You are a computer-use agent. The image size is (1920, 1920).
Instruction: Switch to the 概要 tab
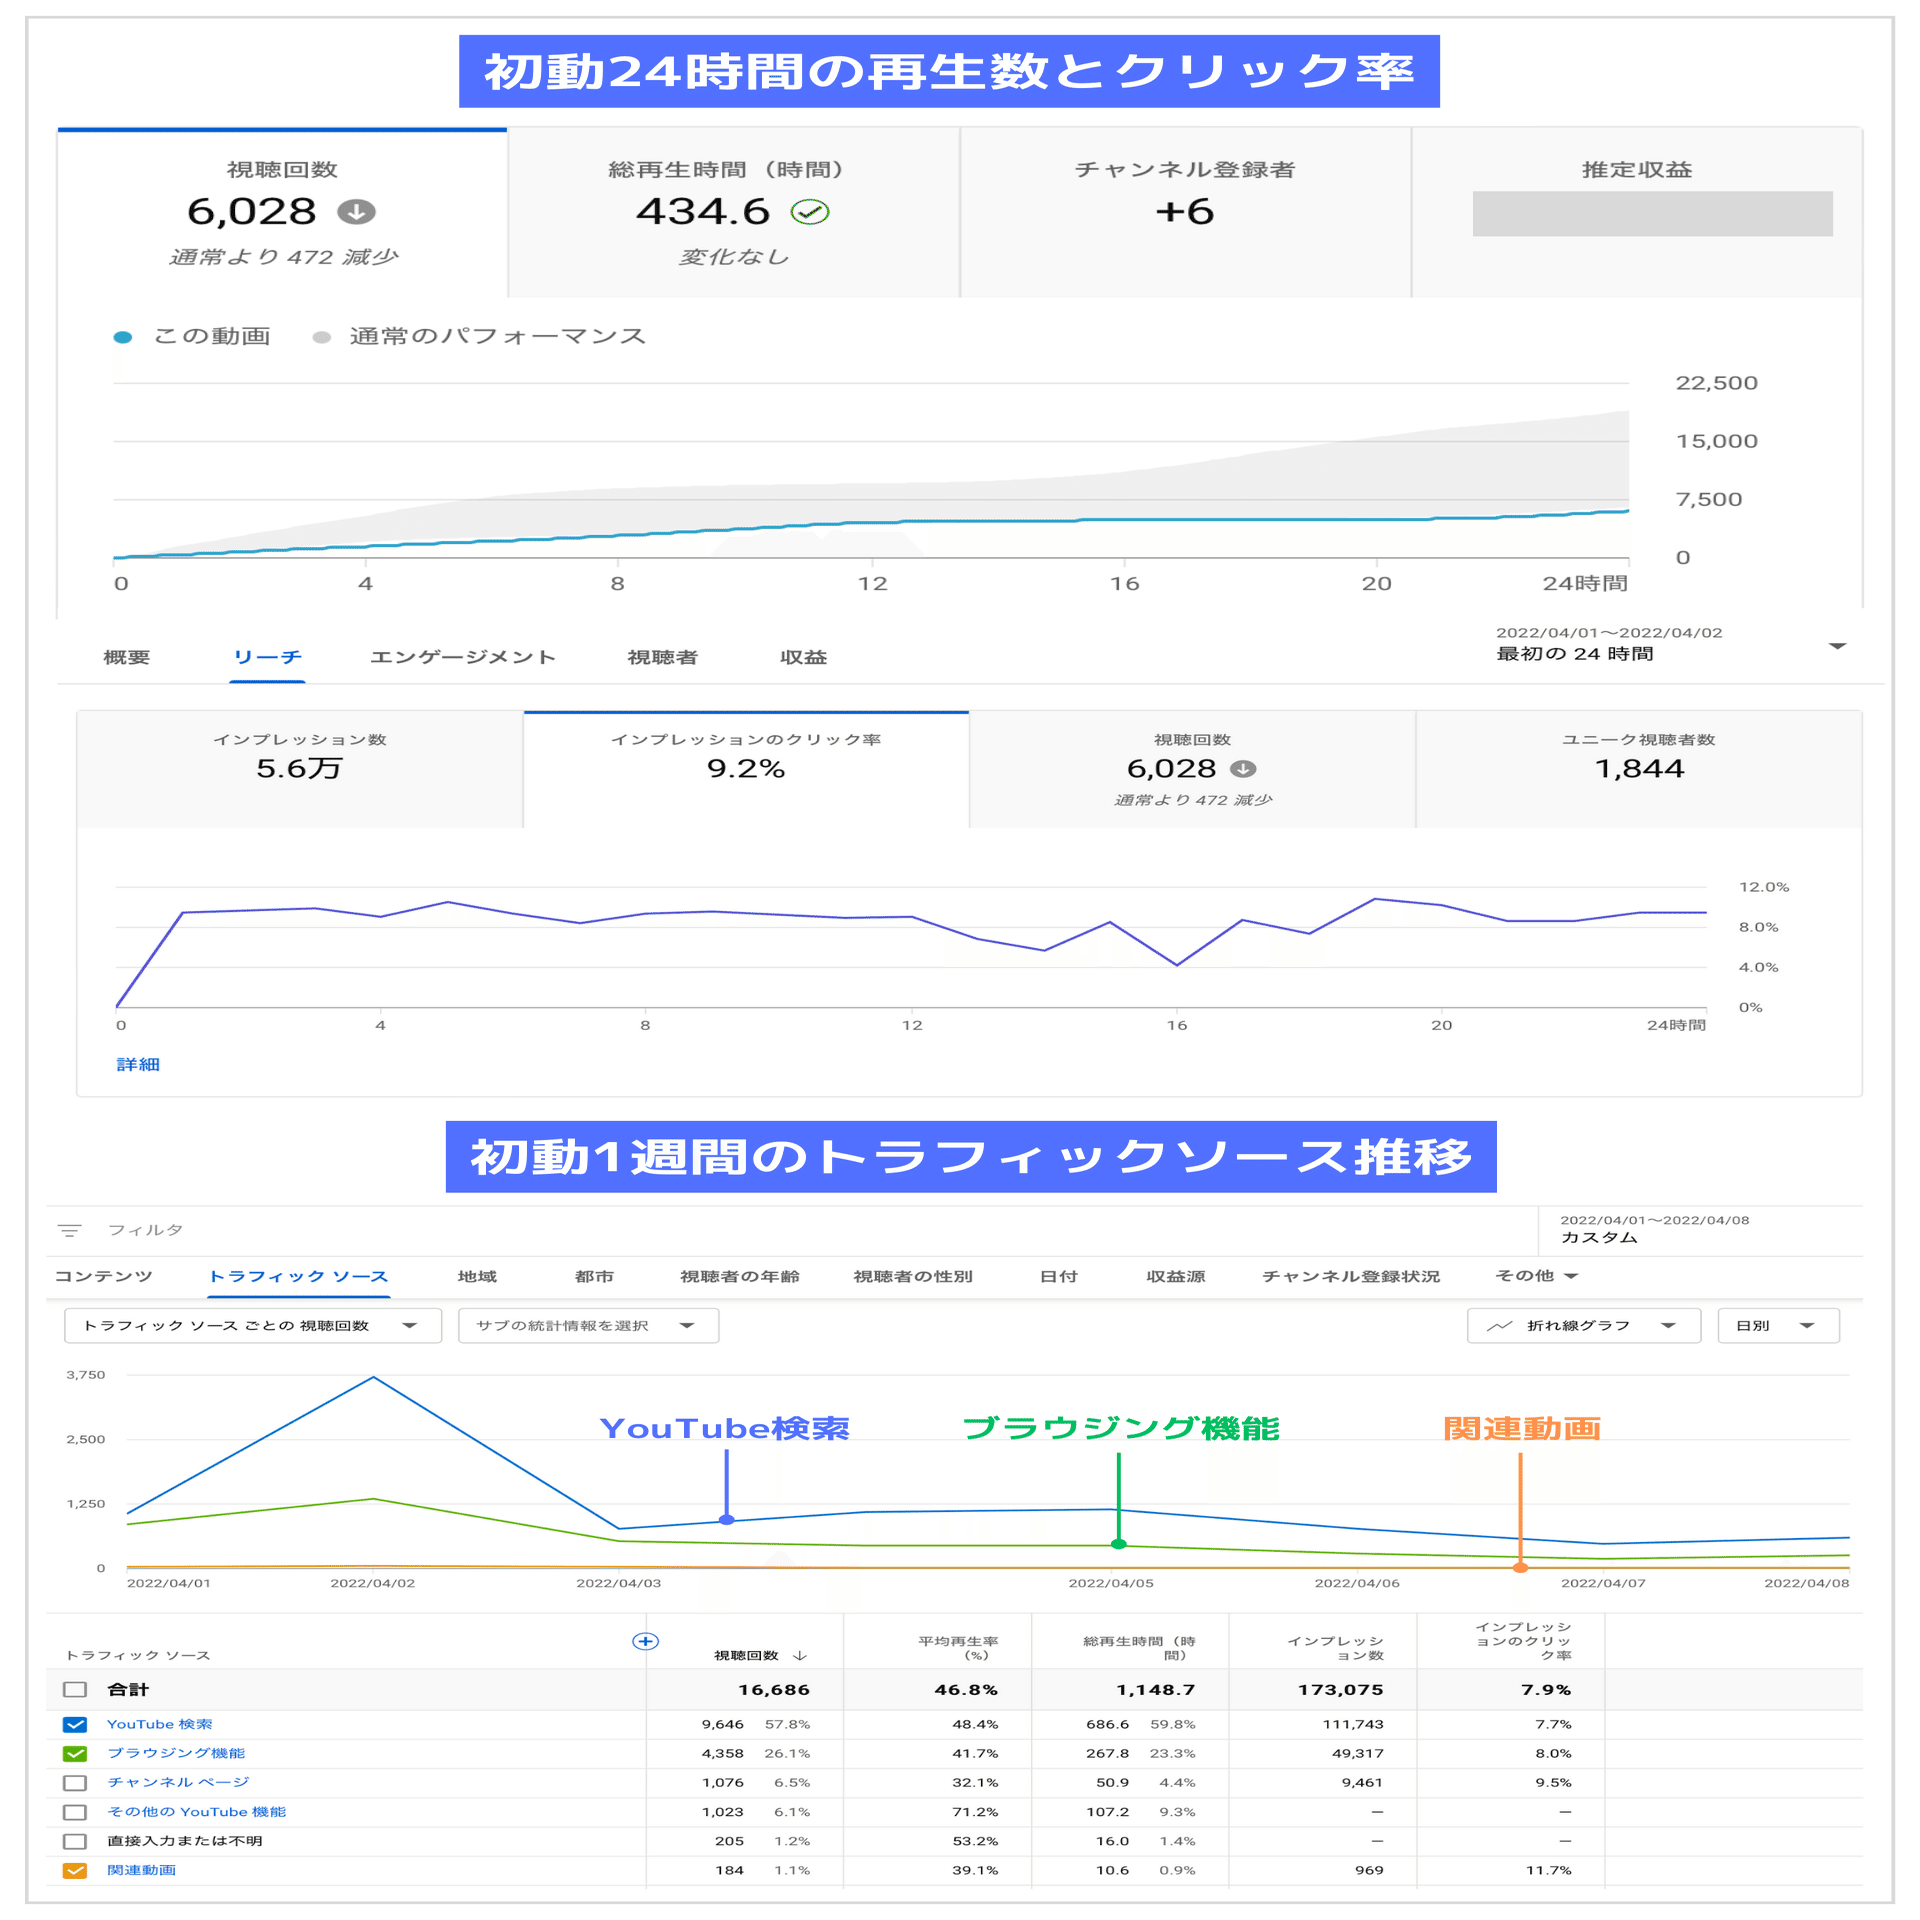(127, 657)
